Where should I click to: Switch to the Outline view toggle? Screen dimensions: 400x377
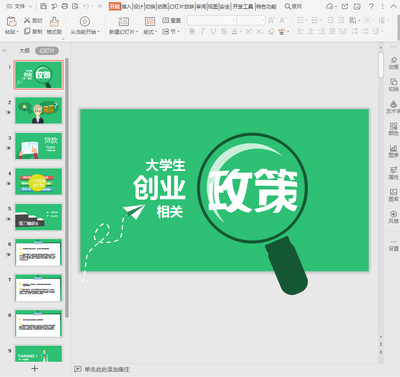tap(24, 50)
